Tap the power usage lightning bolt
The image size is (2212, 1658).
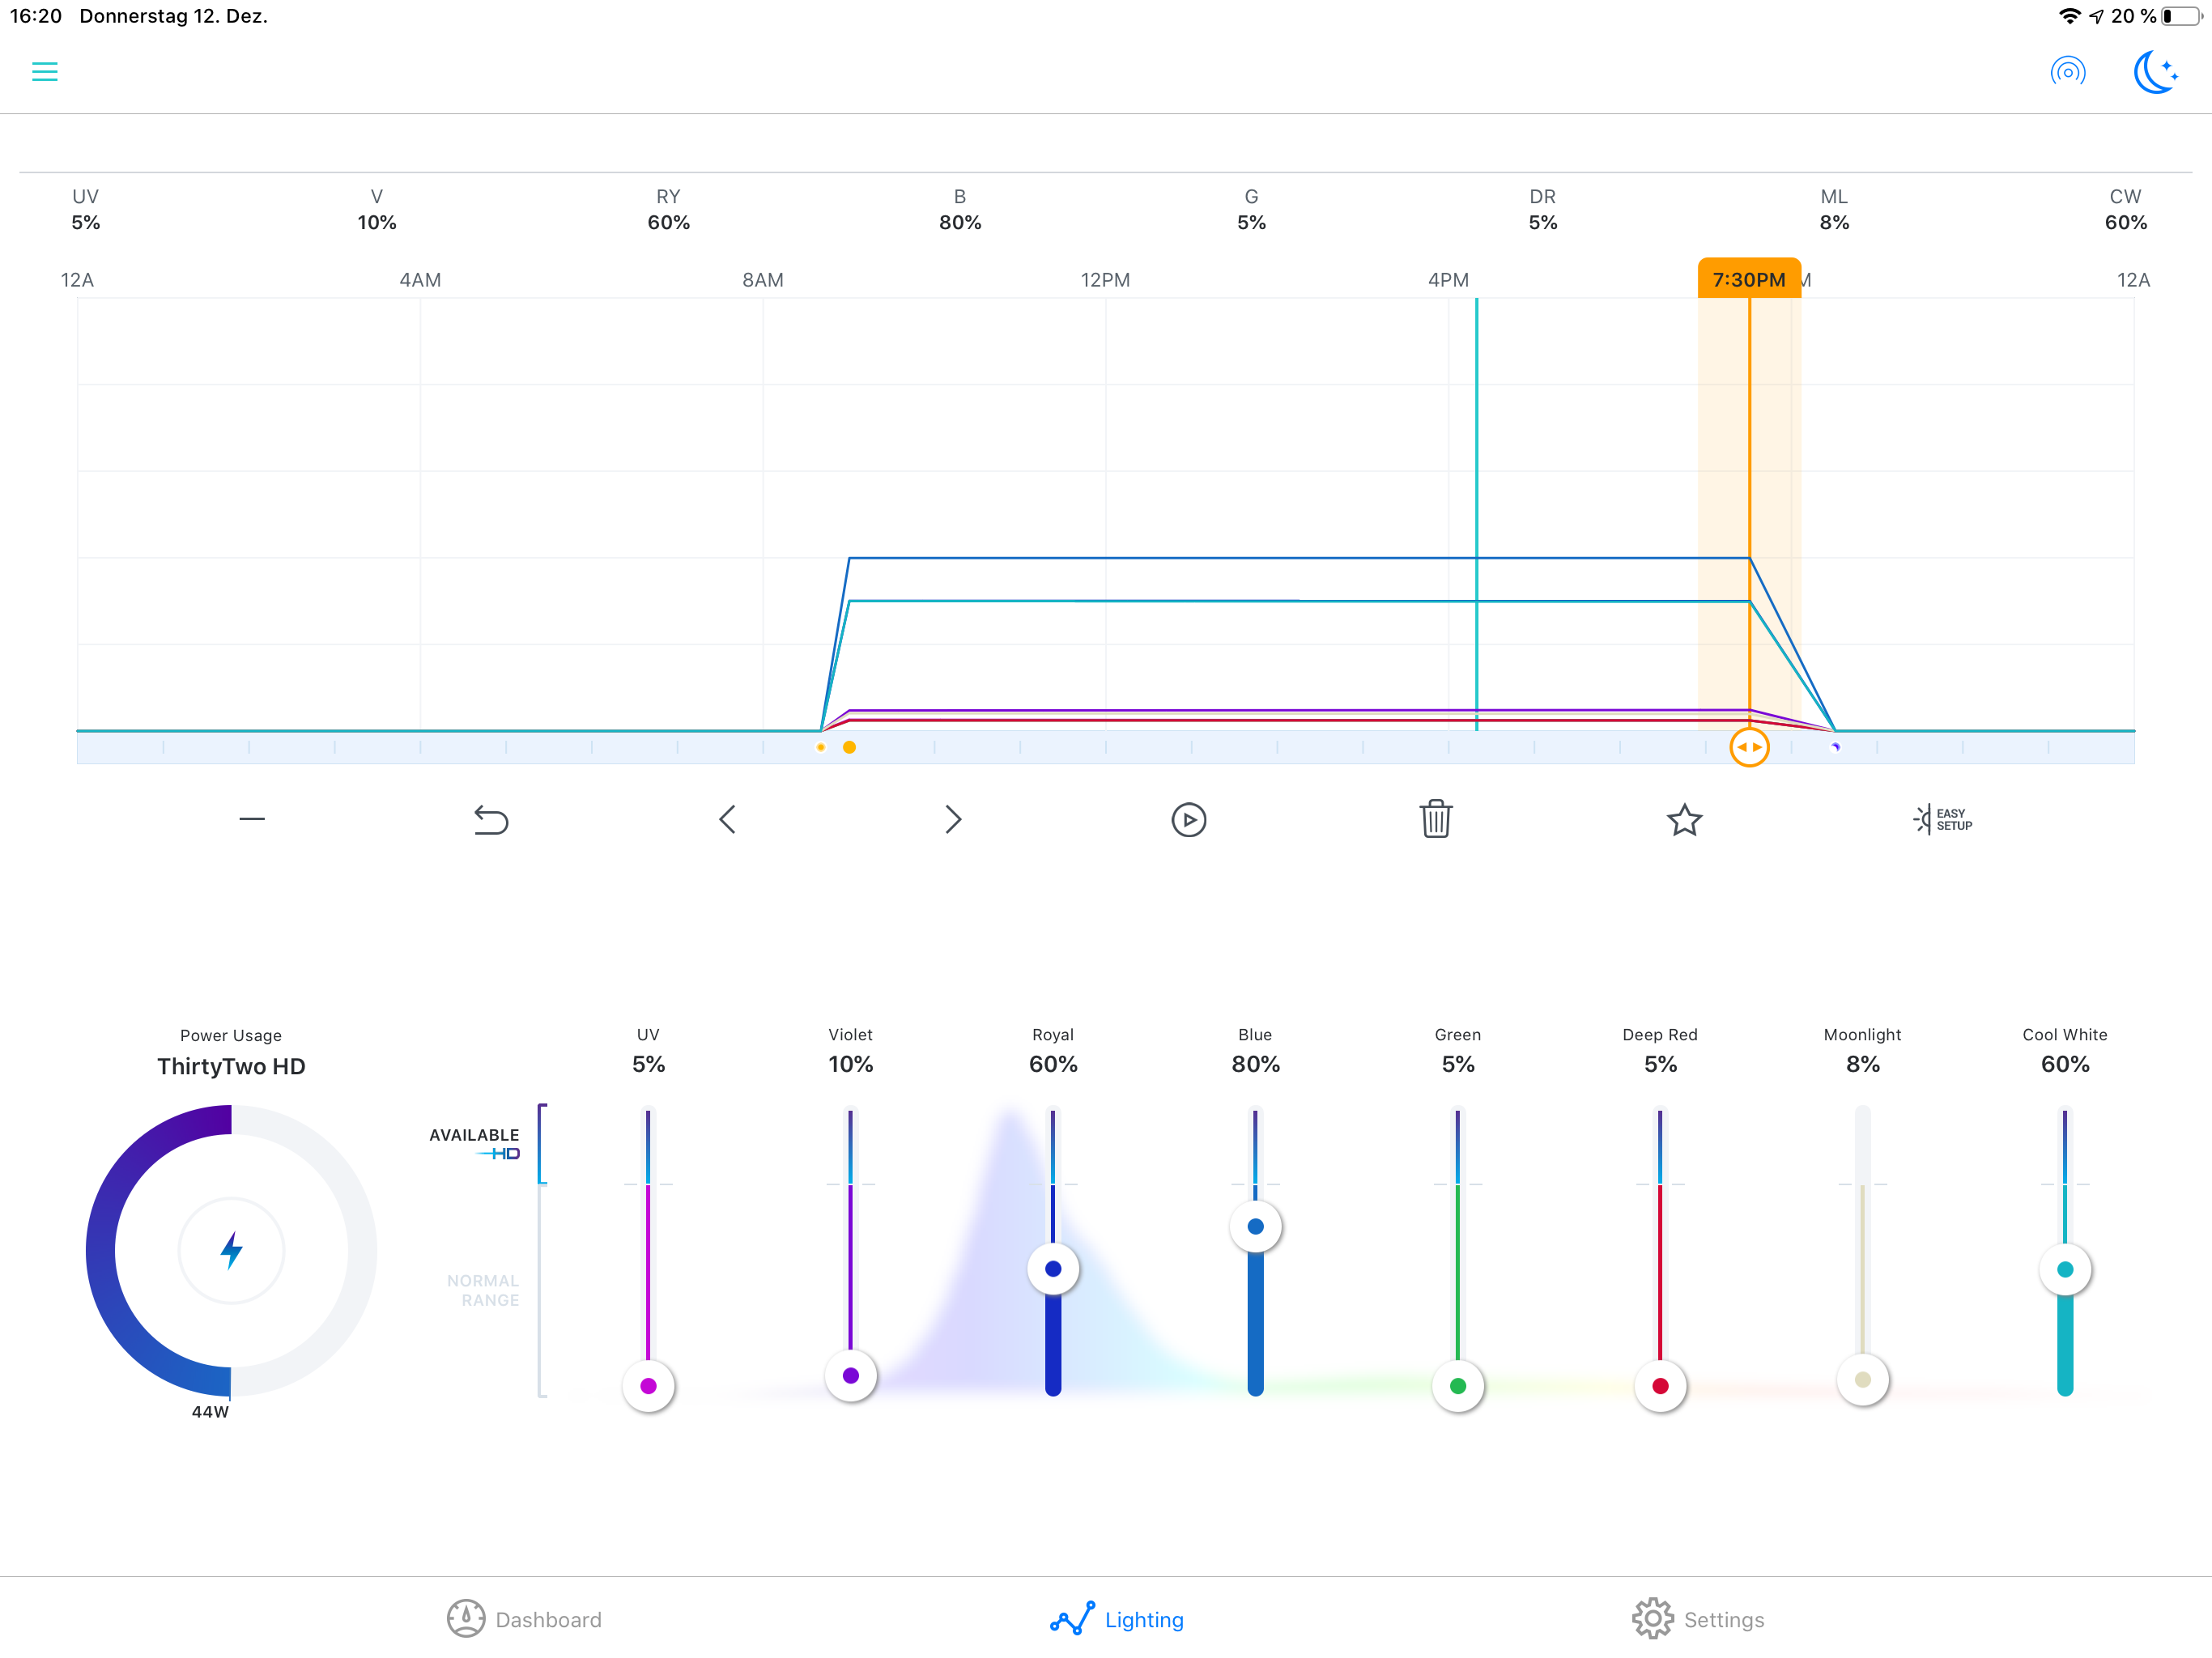pos(231,1250)
